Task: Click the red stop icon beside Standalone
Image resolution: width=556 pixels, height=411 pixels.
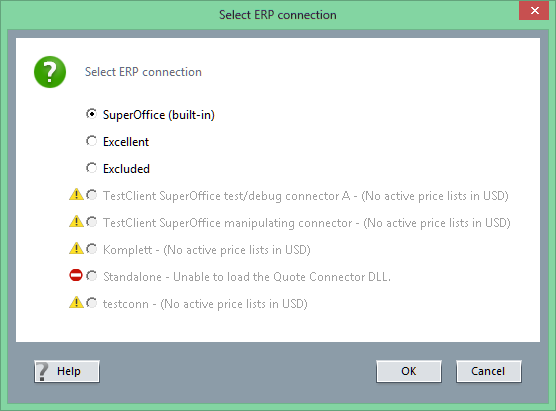Action: point(76,275)
